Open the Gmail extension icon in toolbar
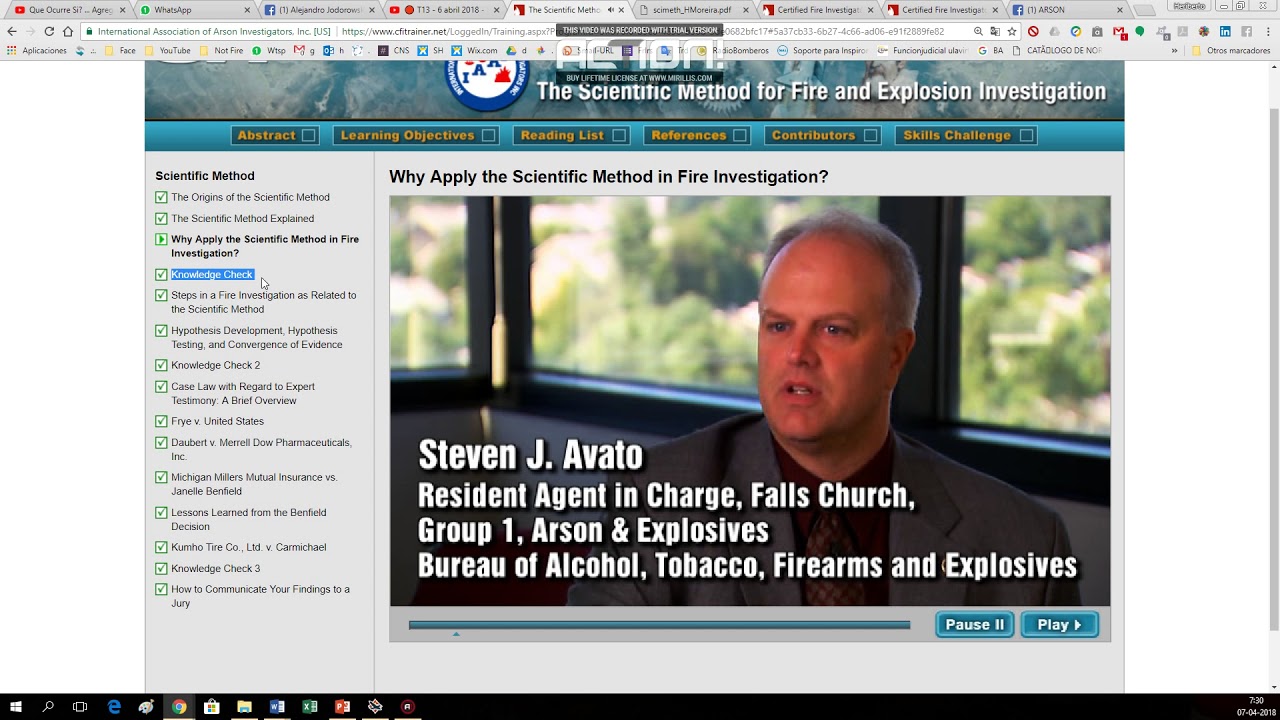Image resolution: width=1280 pixels, height=720 pixels. coord(1119,31)
